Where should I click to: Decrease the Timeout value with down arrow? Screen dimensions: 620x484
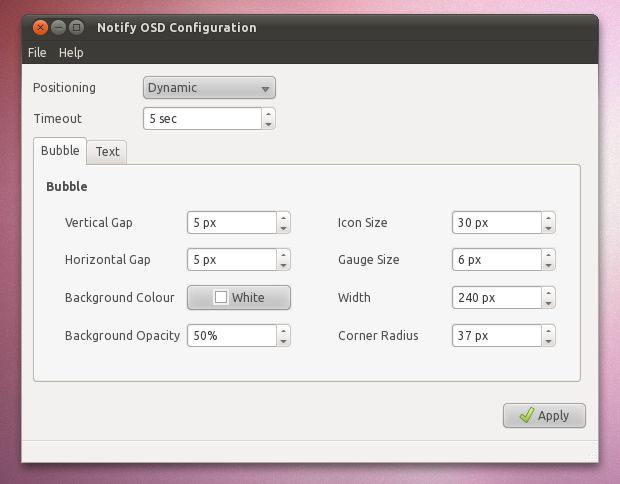coord(268,124)
